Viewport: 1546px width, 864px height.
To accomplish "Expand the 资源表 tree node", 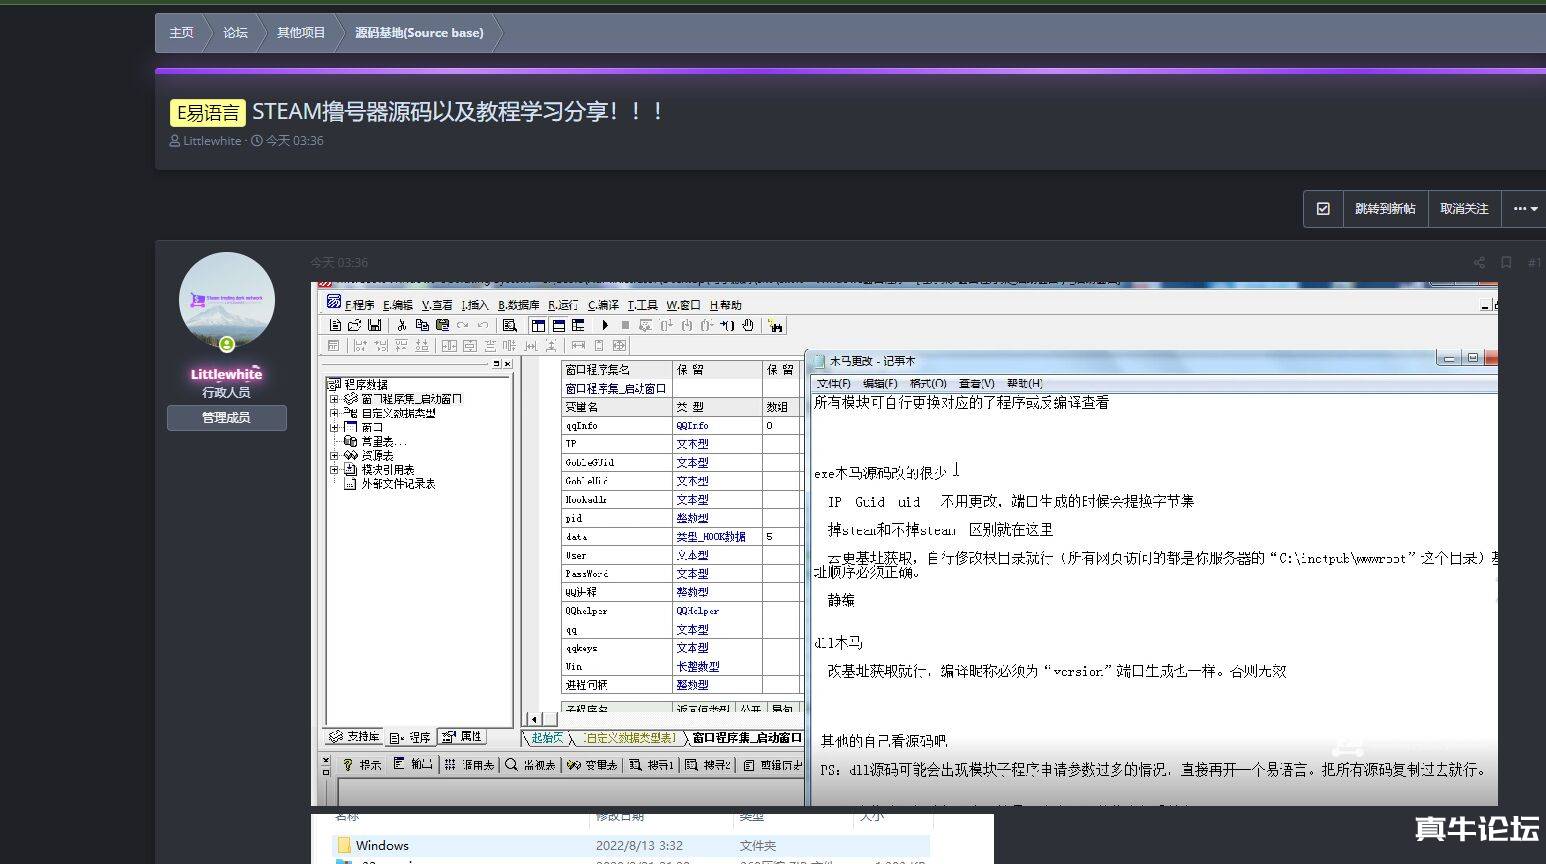I will click(x=334, y=455).
